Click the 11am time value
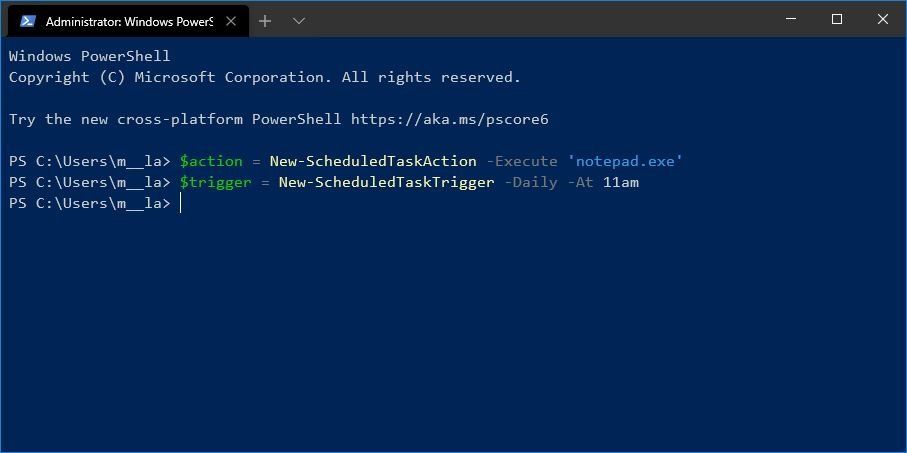The image size is (907, 453). tap(621, 182)
